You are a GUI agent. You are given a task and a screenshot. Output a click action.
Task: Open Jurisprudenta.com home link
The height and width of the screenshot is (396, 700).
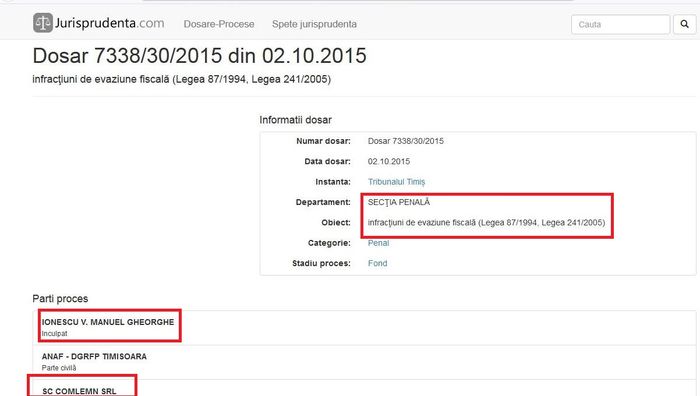(x=99, y=23)
